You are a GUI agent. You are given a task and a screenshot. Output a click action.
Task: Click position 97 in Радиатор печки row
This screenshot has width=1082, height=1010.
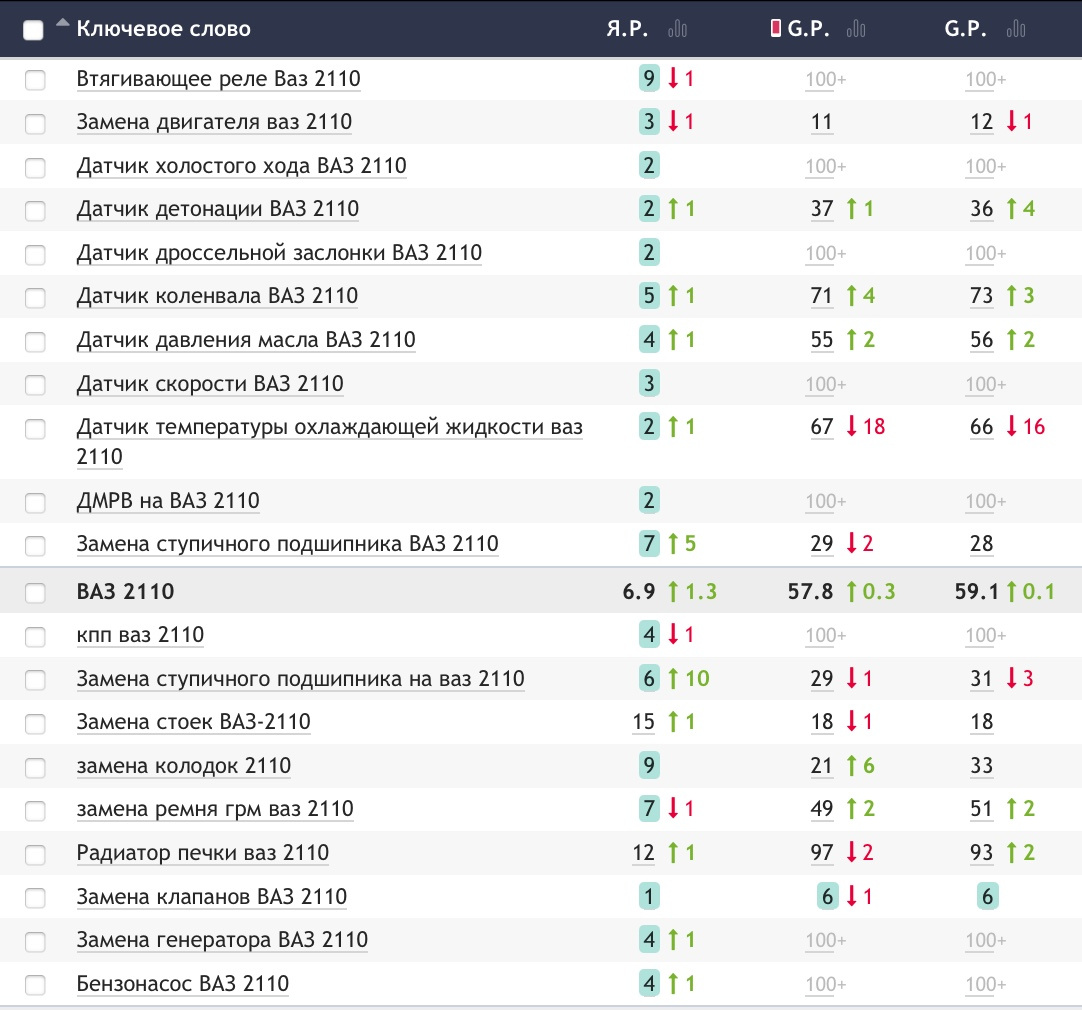(x=822, y=853)
